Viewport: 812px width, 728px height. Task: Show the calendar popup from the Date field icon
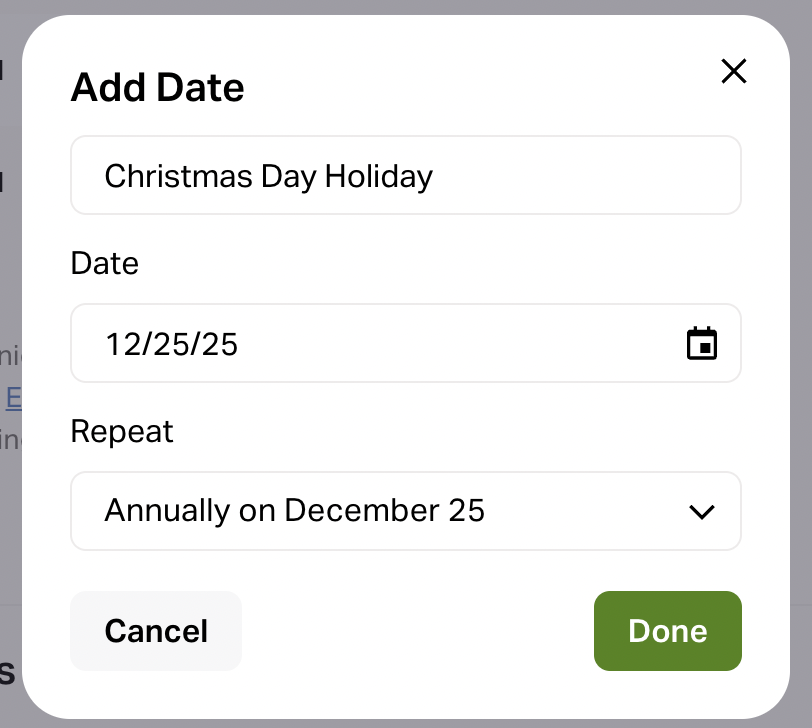pos(702,343)
